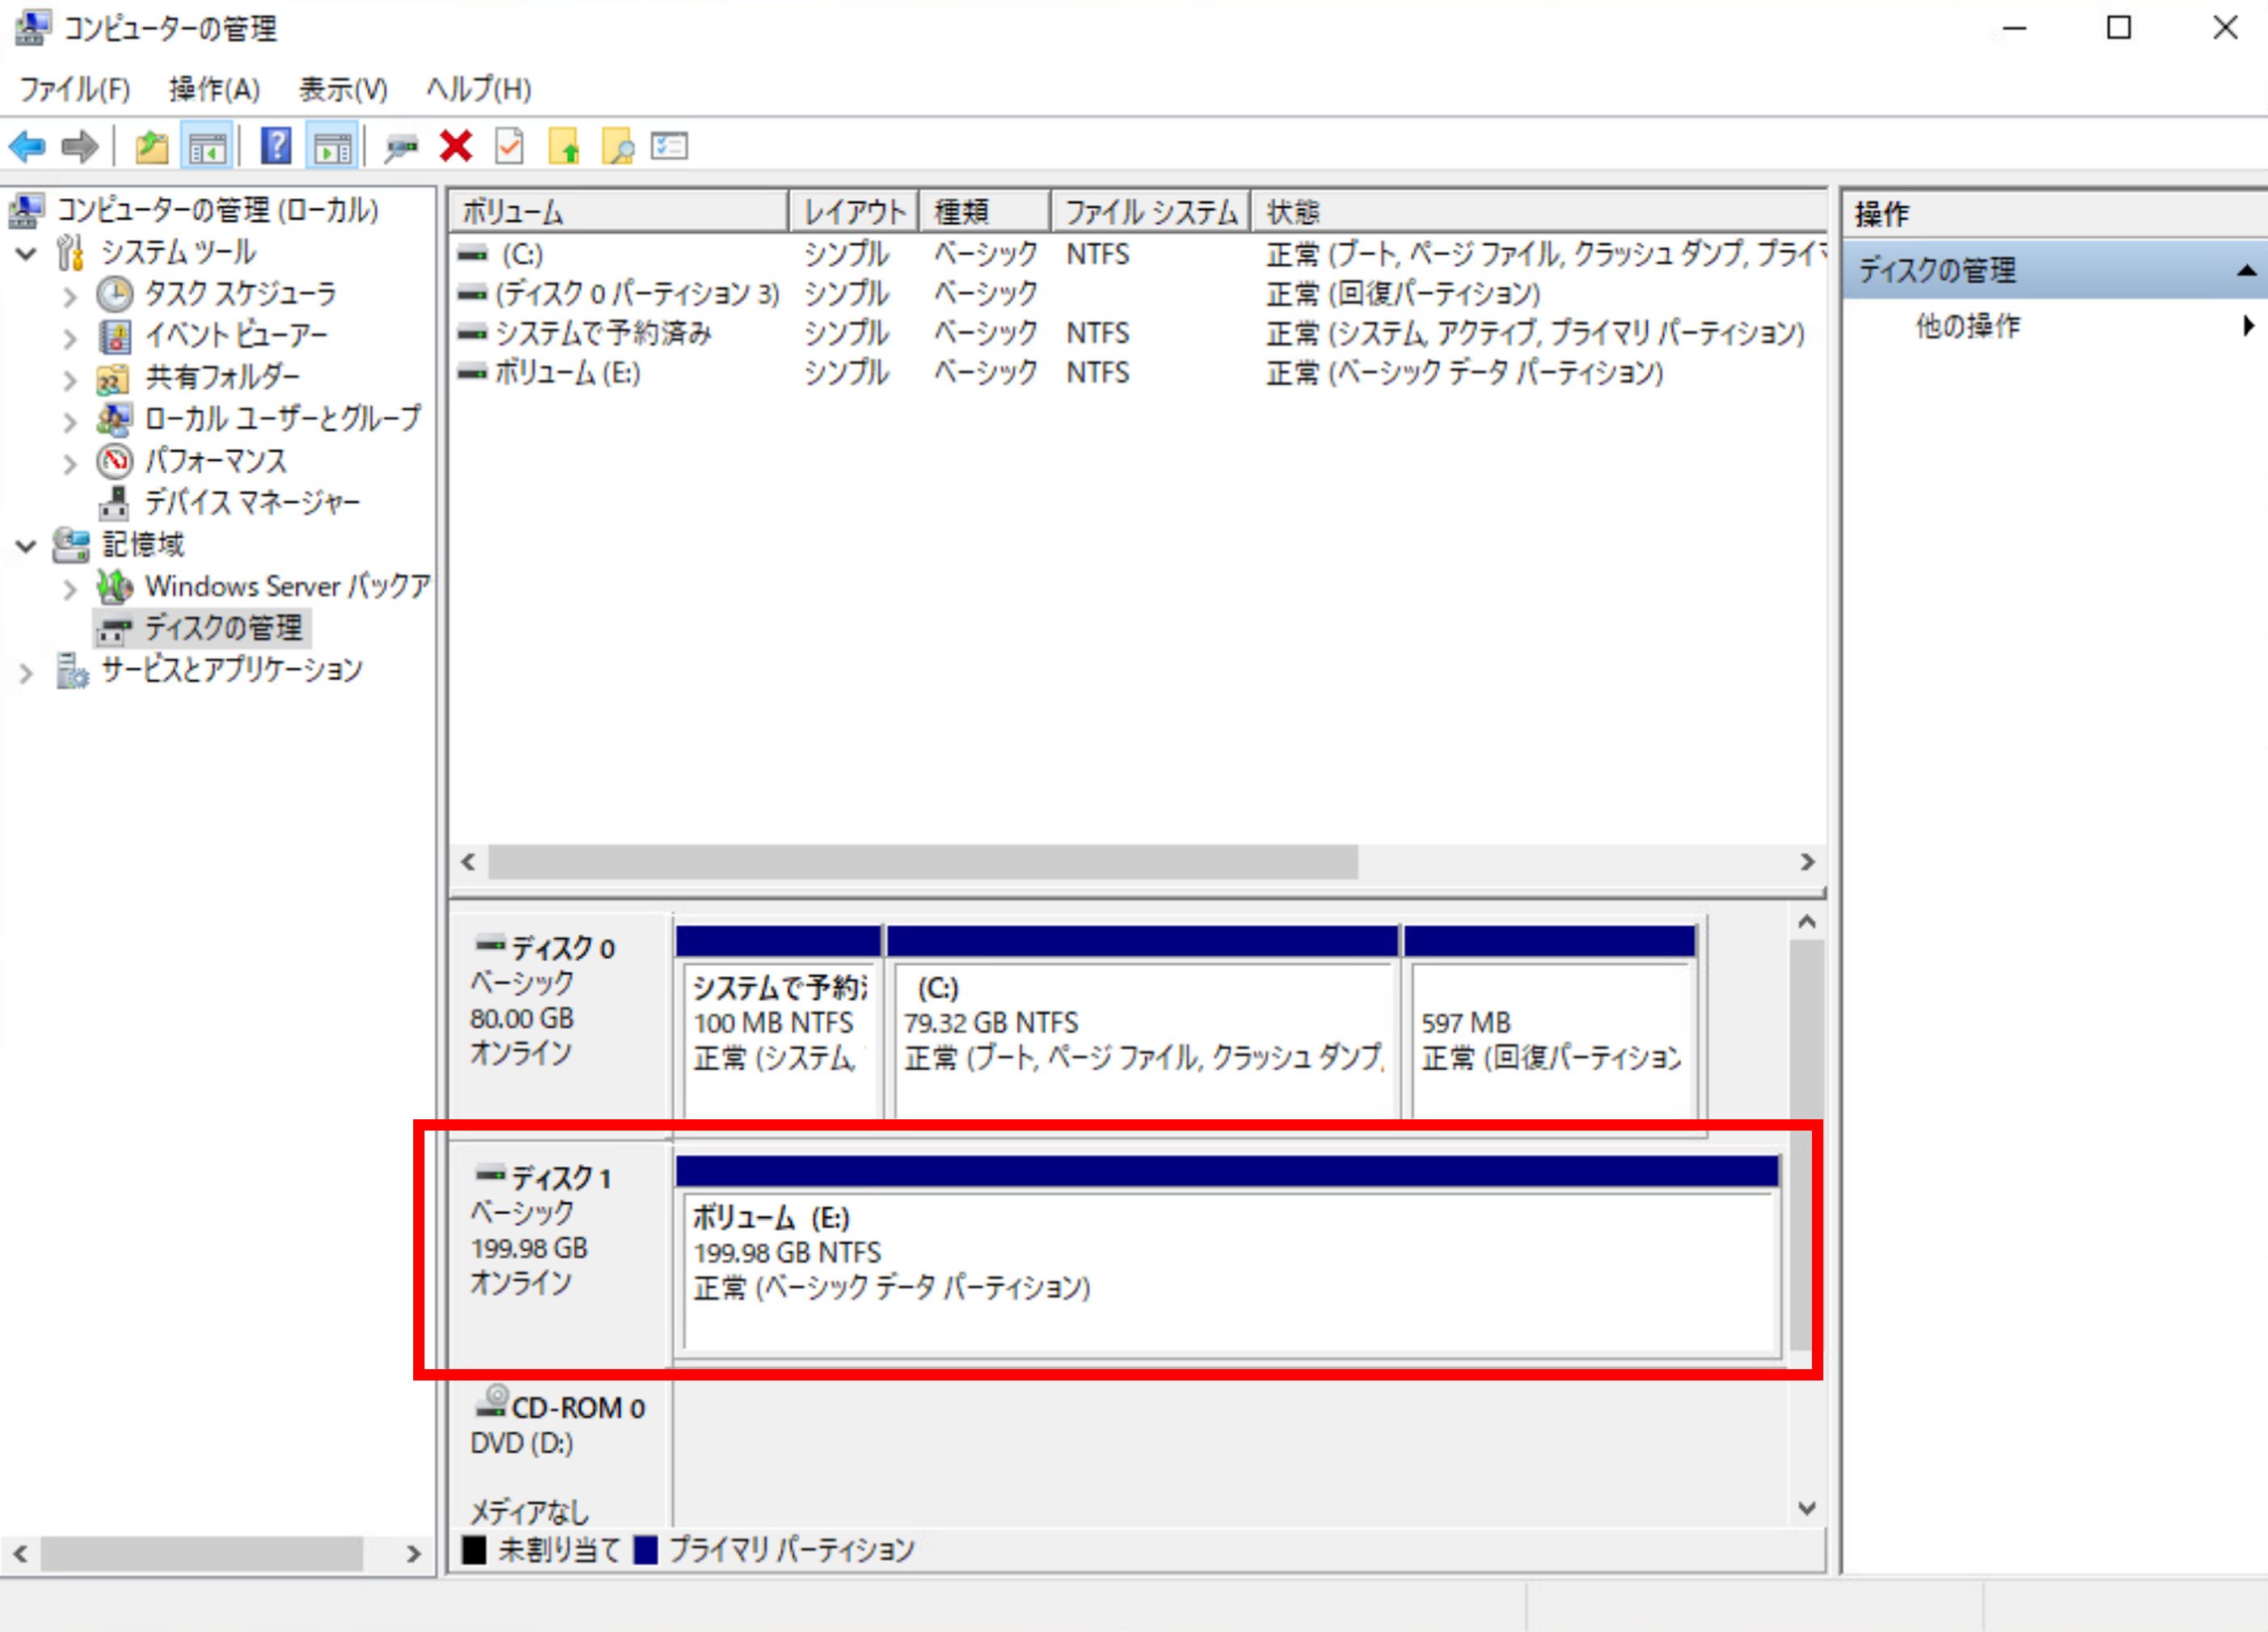This screenshot has width=2268, height=1632.
Task: Open 他の操作 in actions pane
Action: click(1967, 326)
